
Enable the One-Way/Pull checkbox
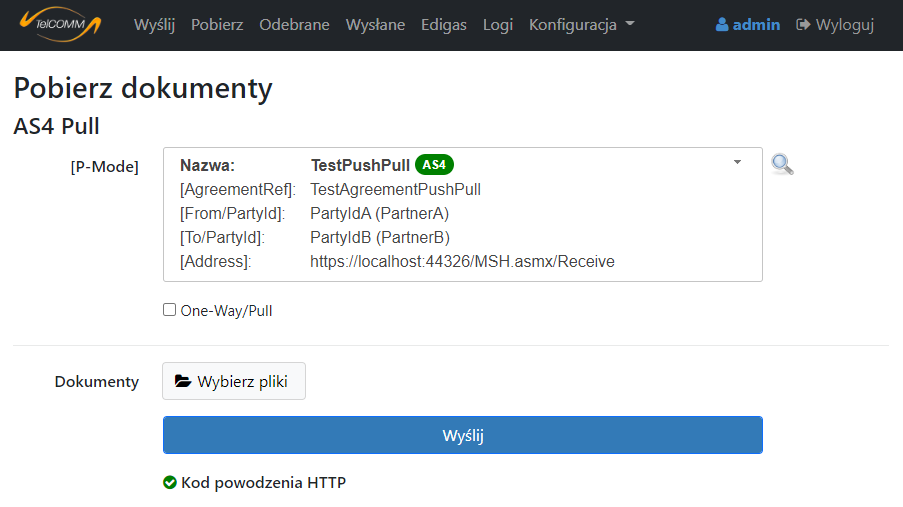coord(170,310)
